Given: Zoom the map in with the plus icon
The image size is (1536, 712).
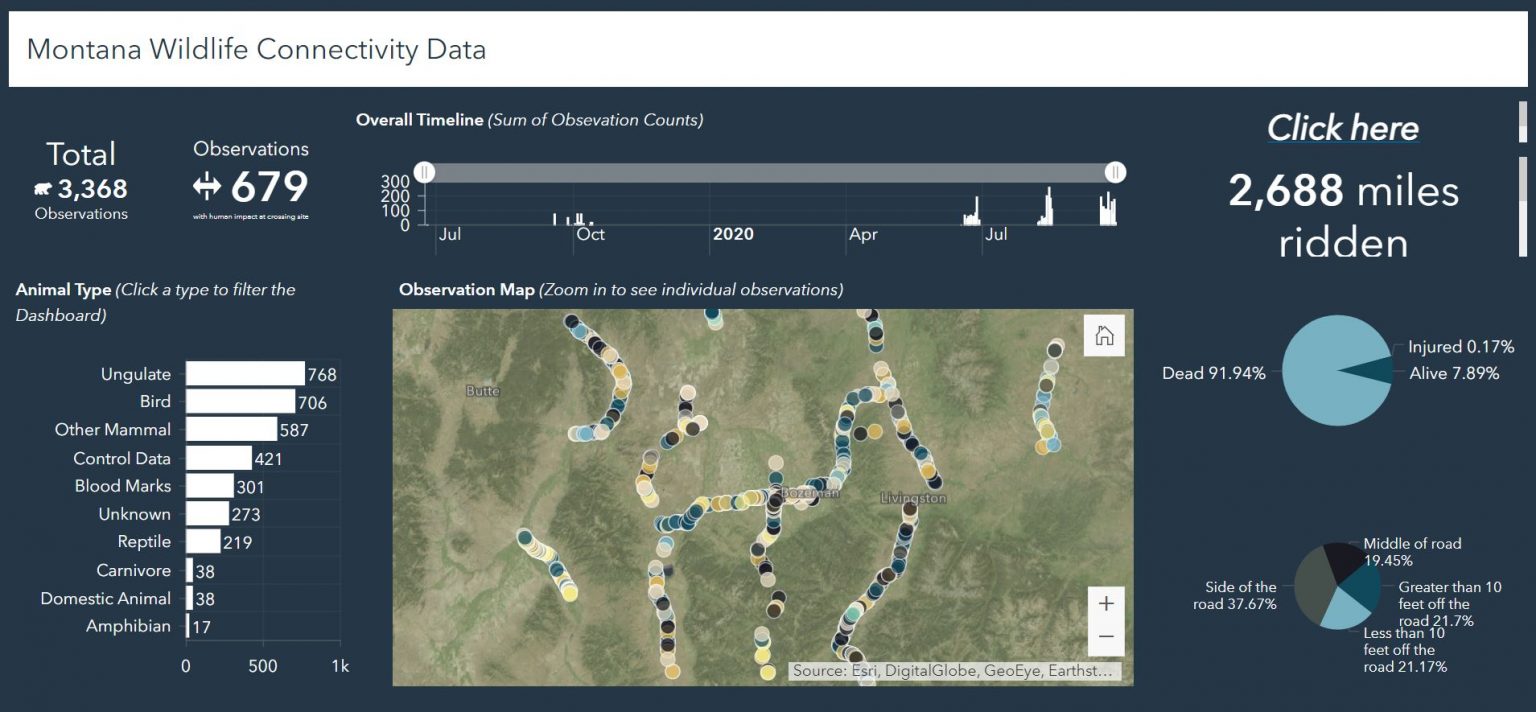Looking at the screenshot, I should pyautogui.click(x=1106, y=603).
